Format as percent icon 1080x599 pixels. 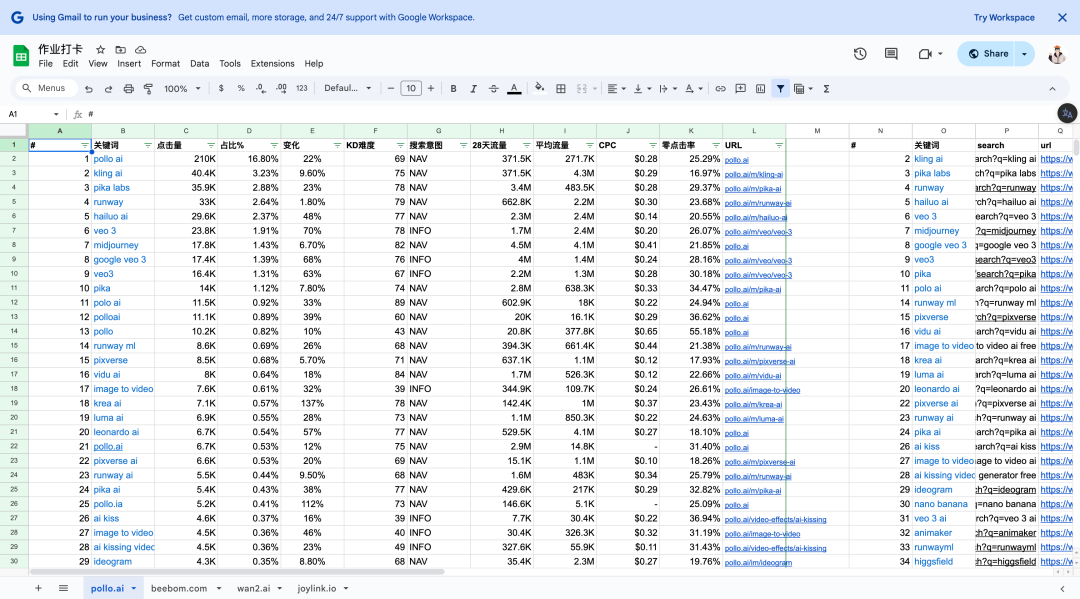tap(241, 89)
